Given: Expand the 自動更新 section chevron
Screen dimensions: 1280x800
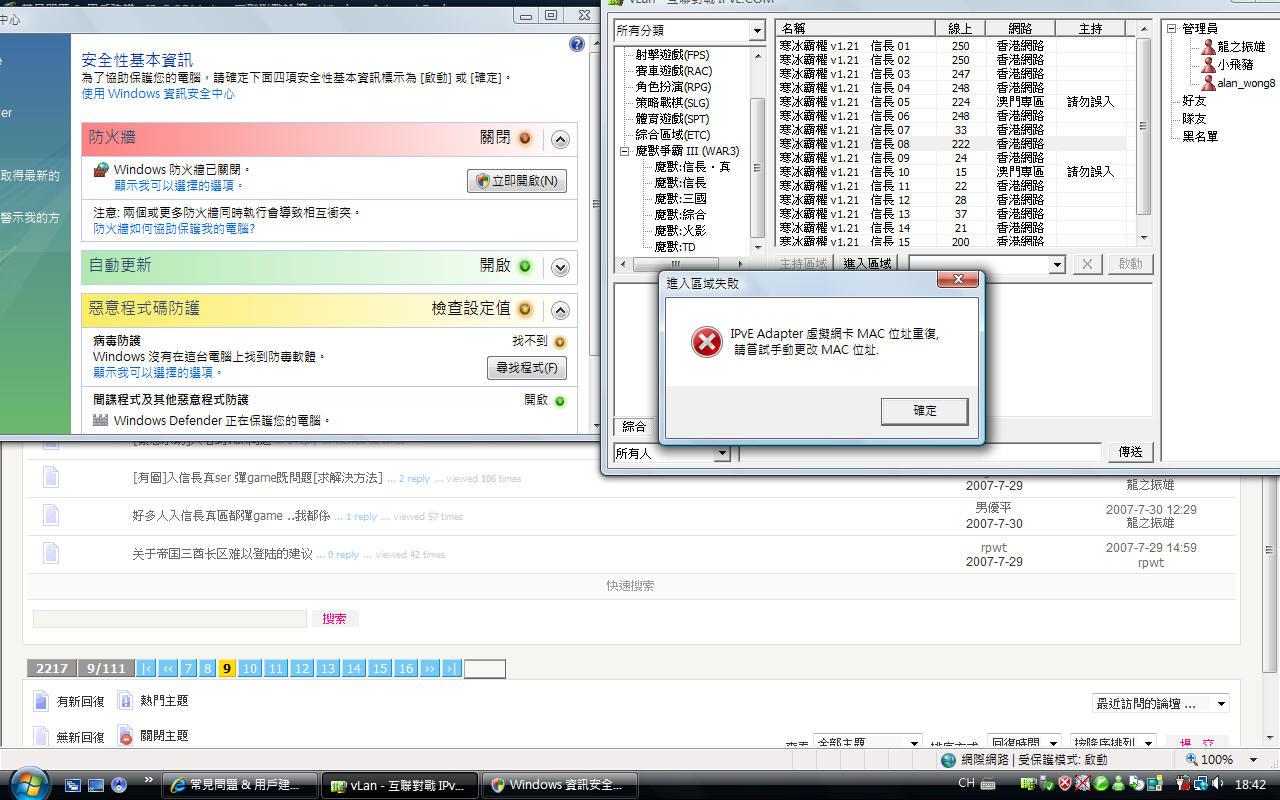Looking at the screenshot, I should coord(560,267).
